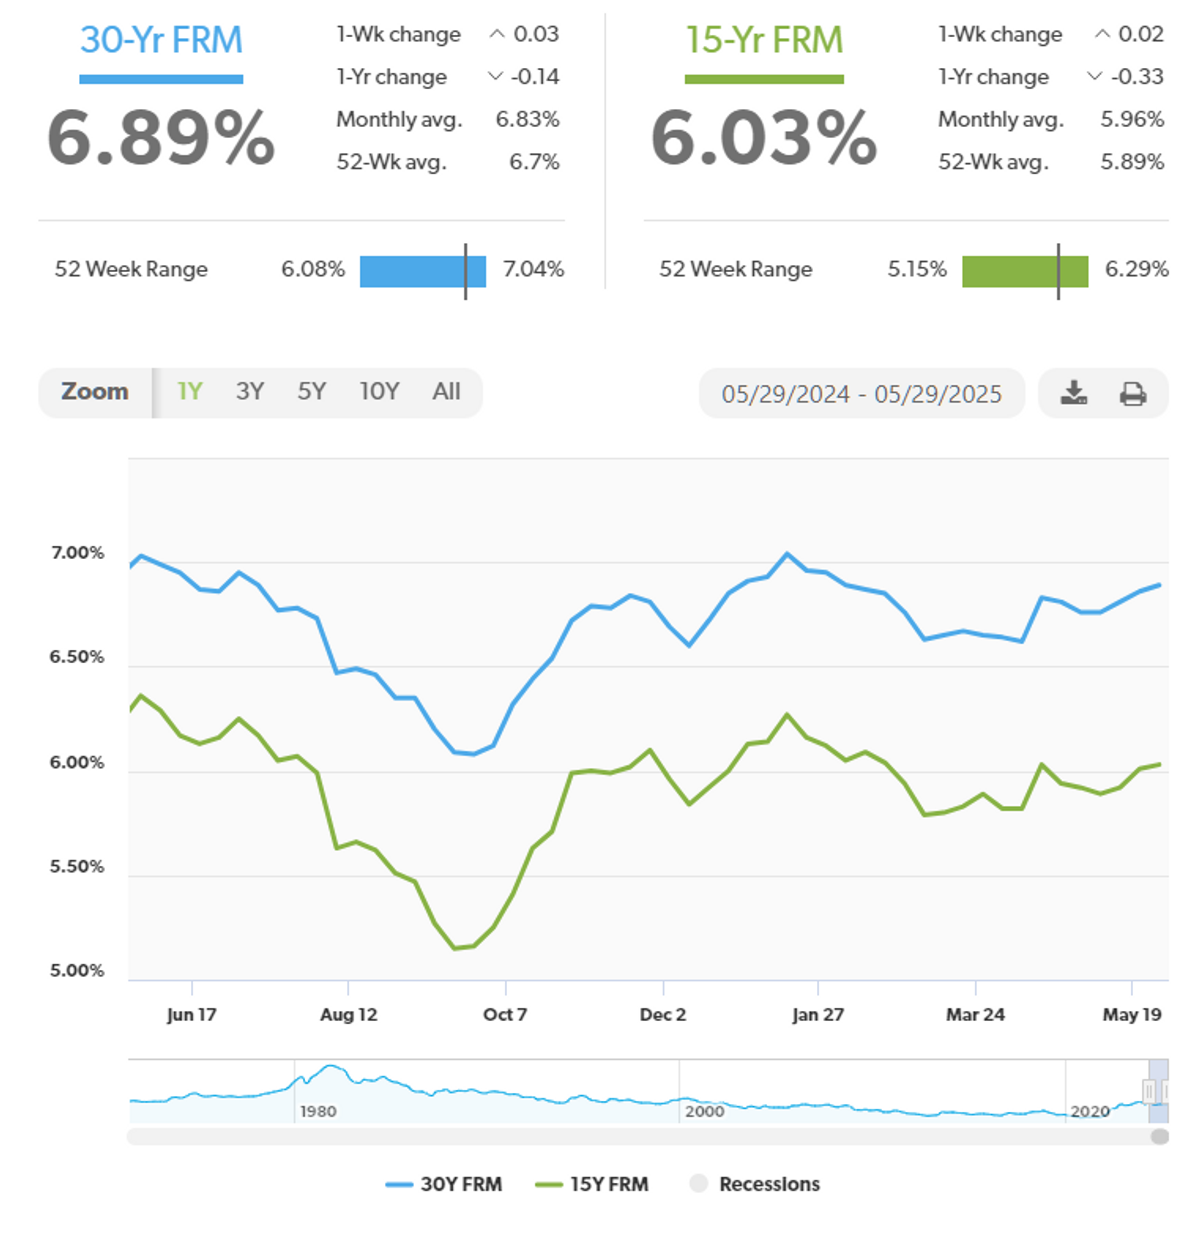1200x1254 pixels.
Task: Click the 1980 marker in the navigator timeline
Action: click(318, 1111)
